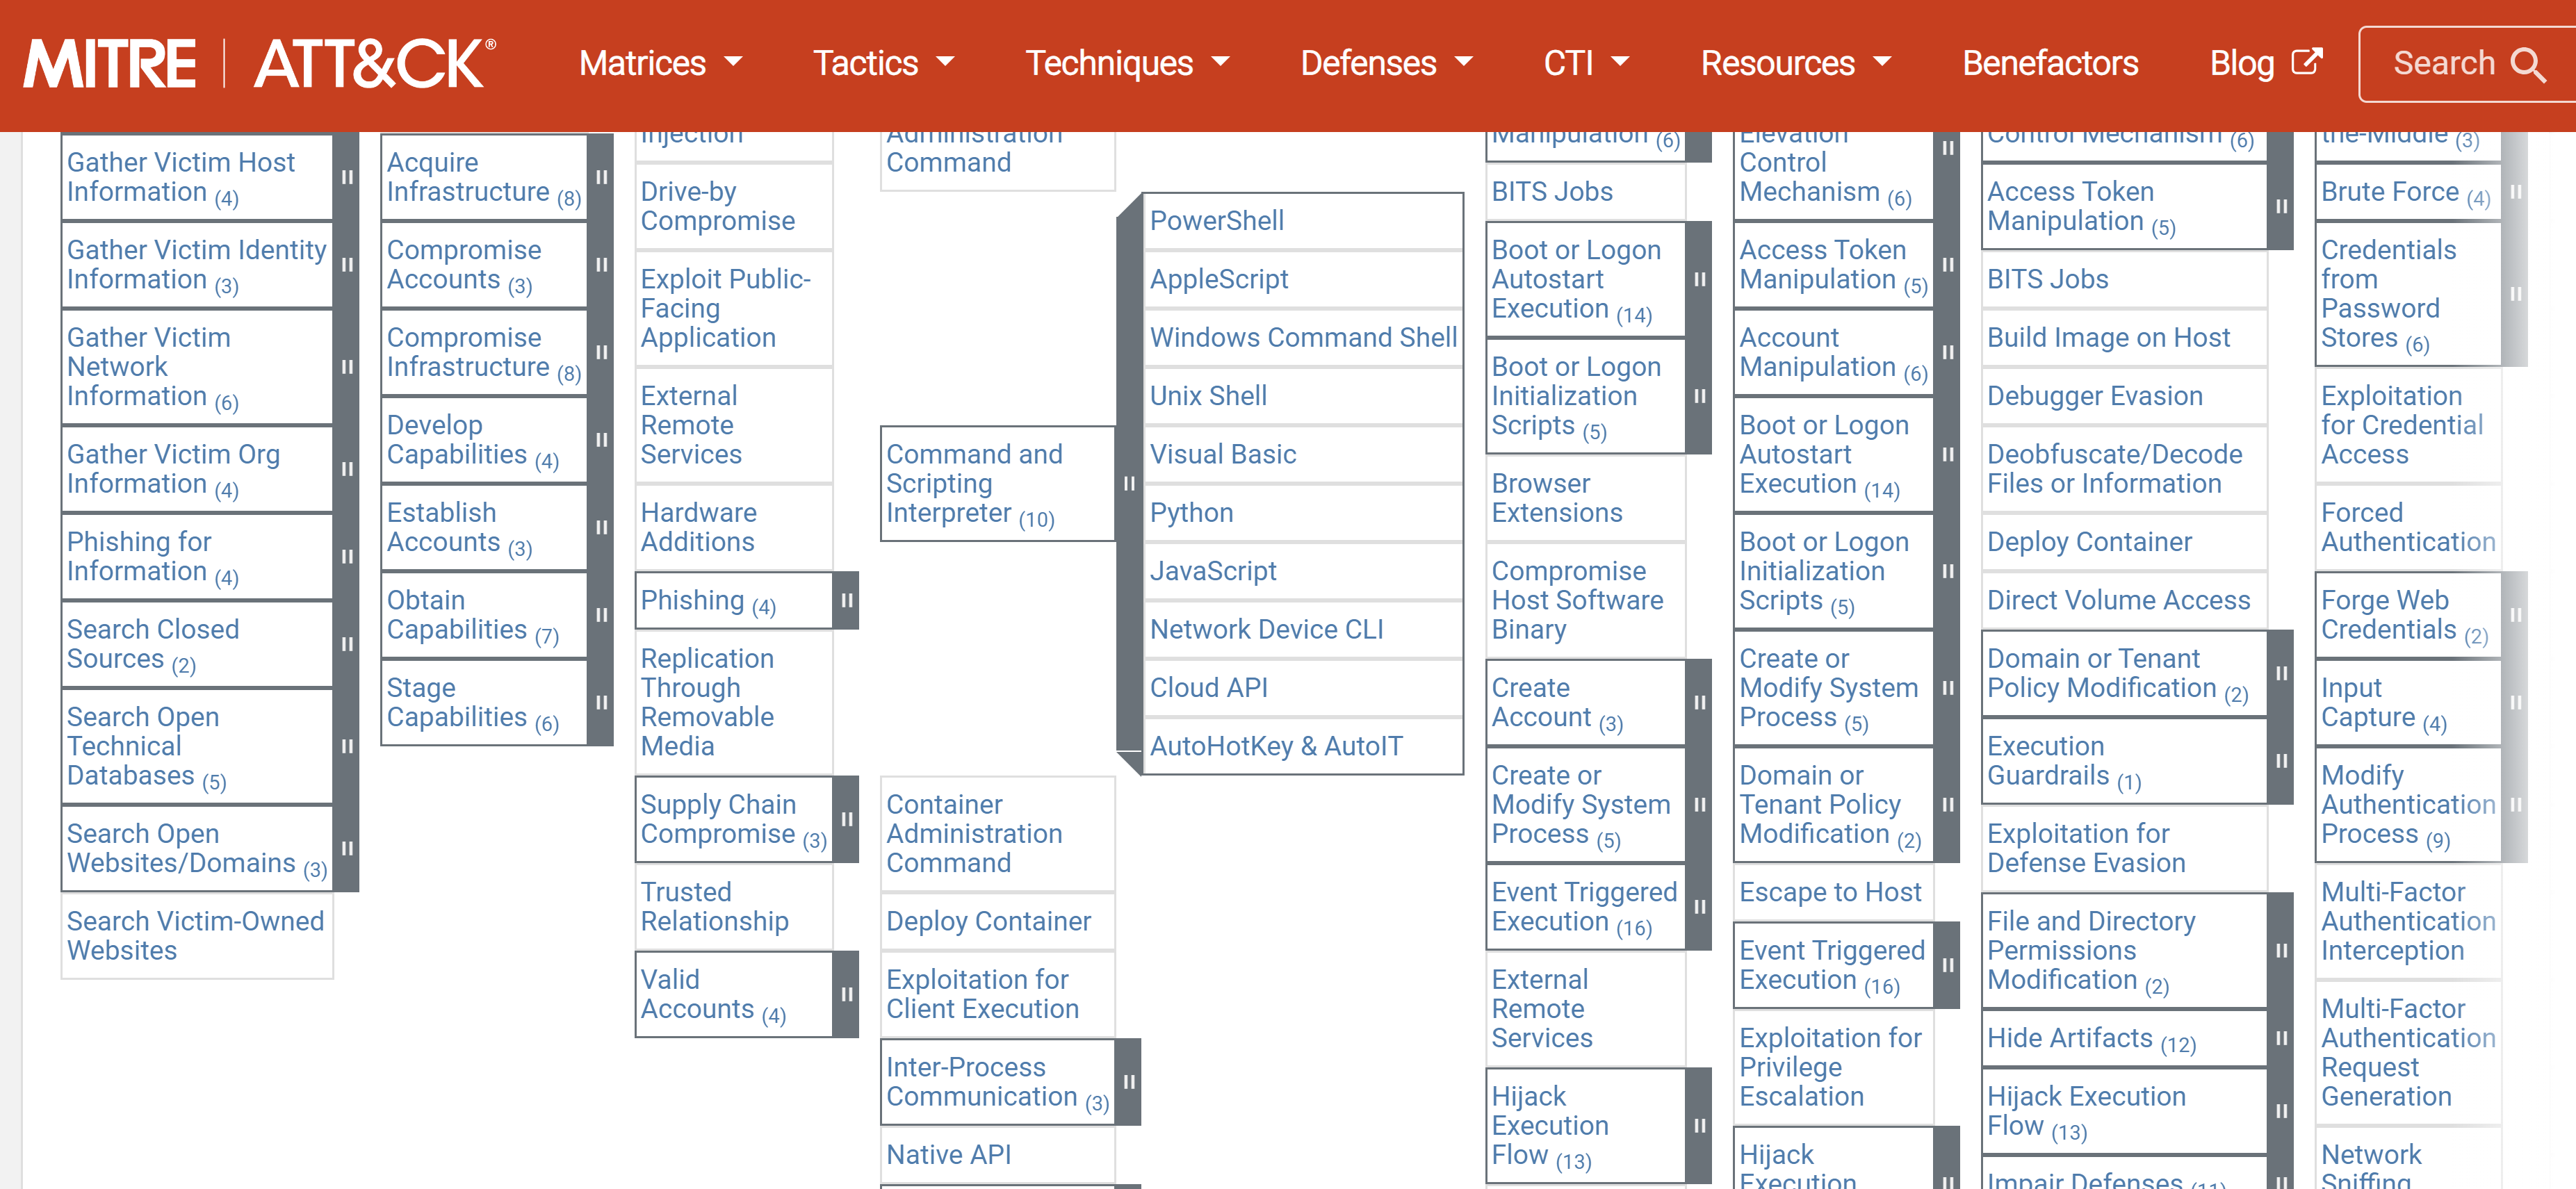Viewport: 2576px width, 1189px height.
Task: Expand the Inter-Process Communication sub-techniques handle
Action: coord(1129,1082)
